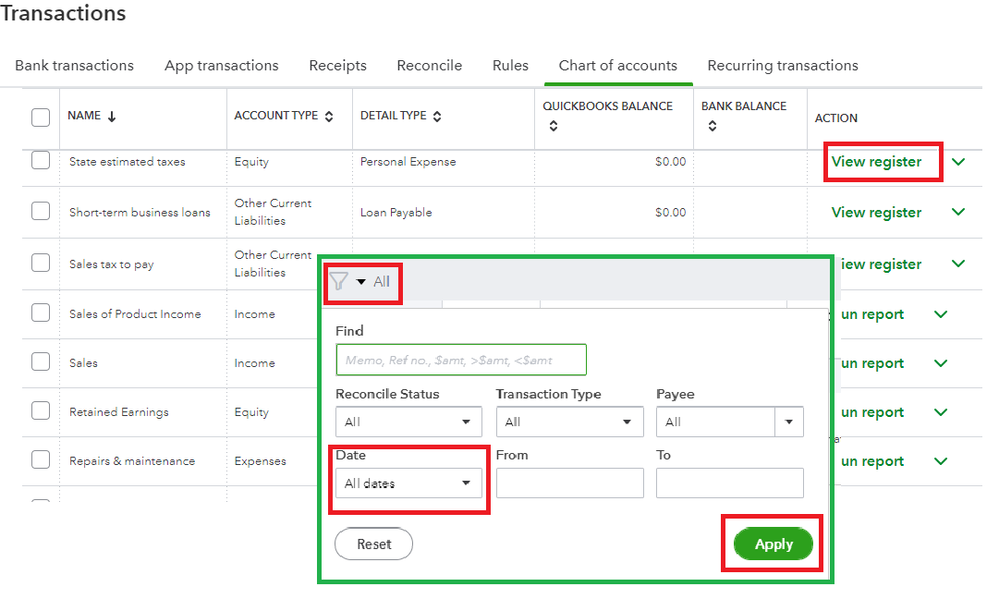Sort by Bank Balance arrows
The width and height of the screenshot is (999, 613).
pos(711,127)
